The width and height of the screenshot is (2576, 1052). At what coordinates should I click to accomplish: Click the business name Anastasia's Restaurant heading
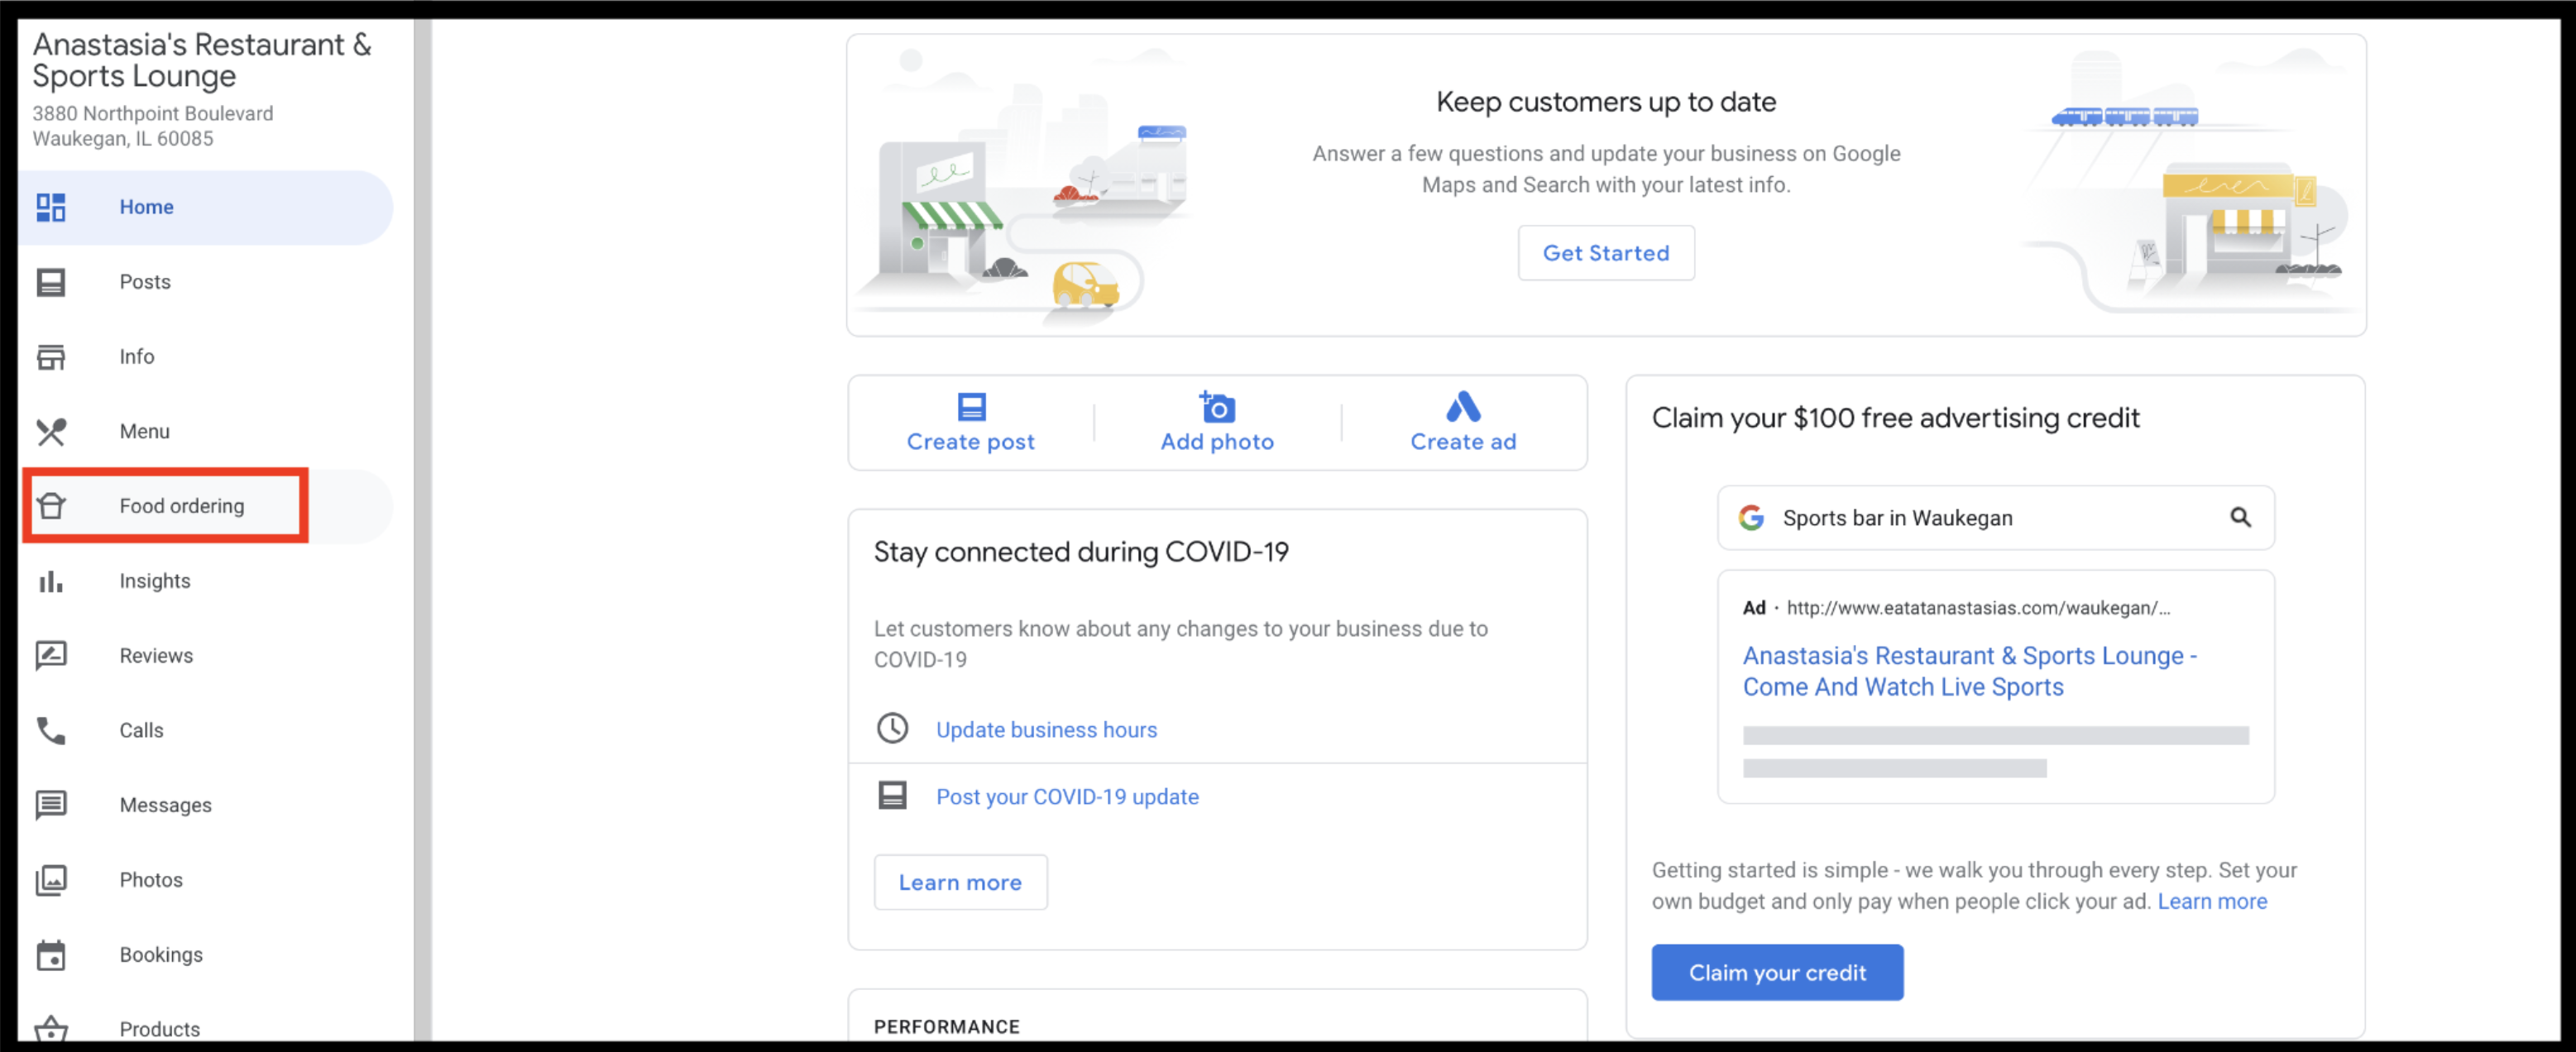[202, 60]
